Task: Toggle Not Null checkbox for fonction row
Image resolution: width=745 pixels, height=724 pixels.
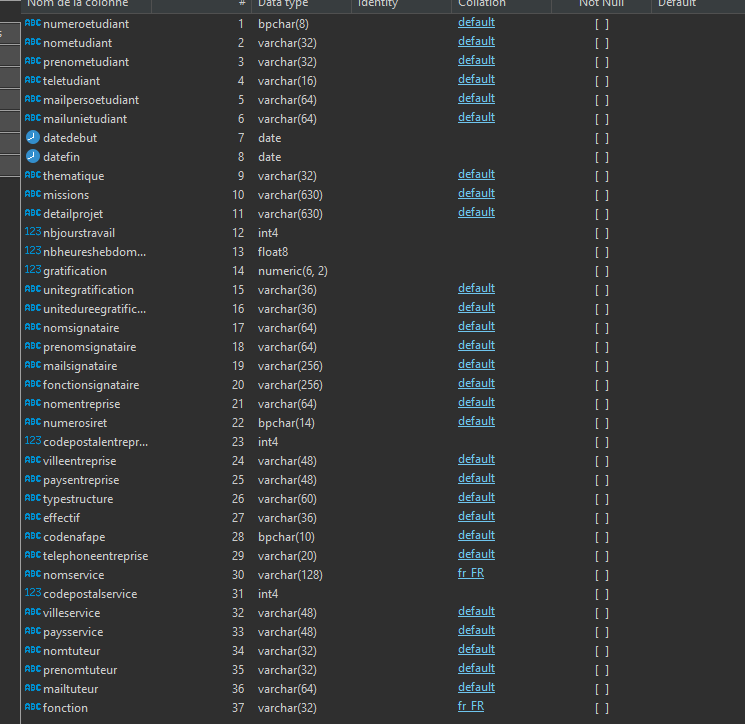Action: click(601, 708)
